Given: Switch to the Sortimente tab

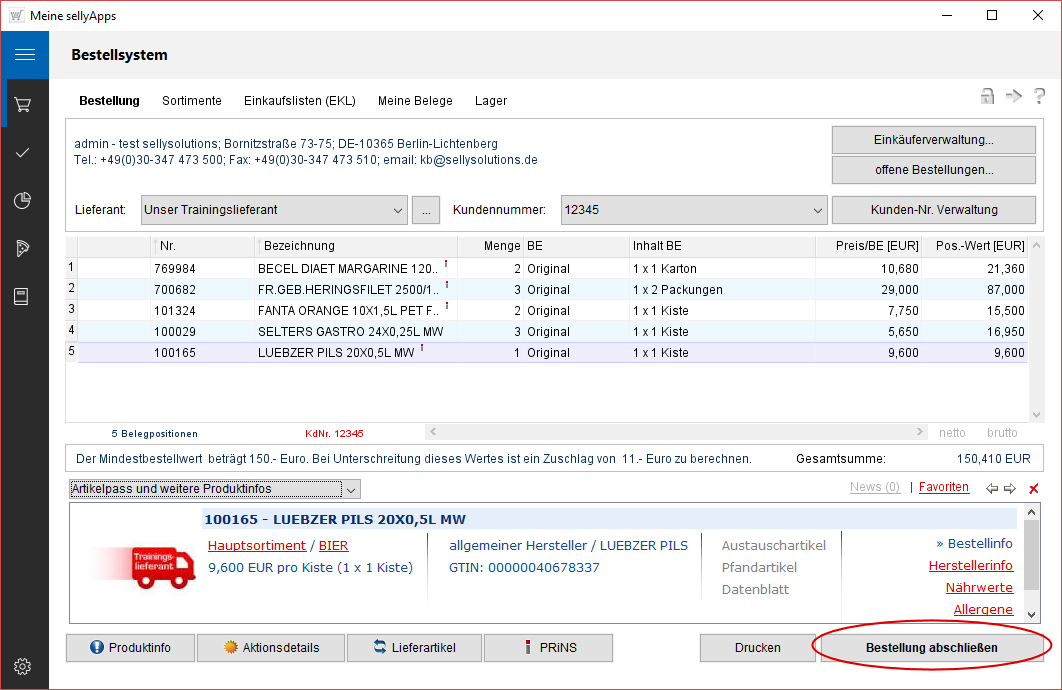Looking at the screenshot, I should pyautogui.click(x=192, y=101).
